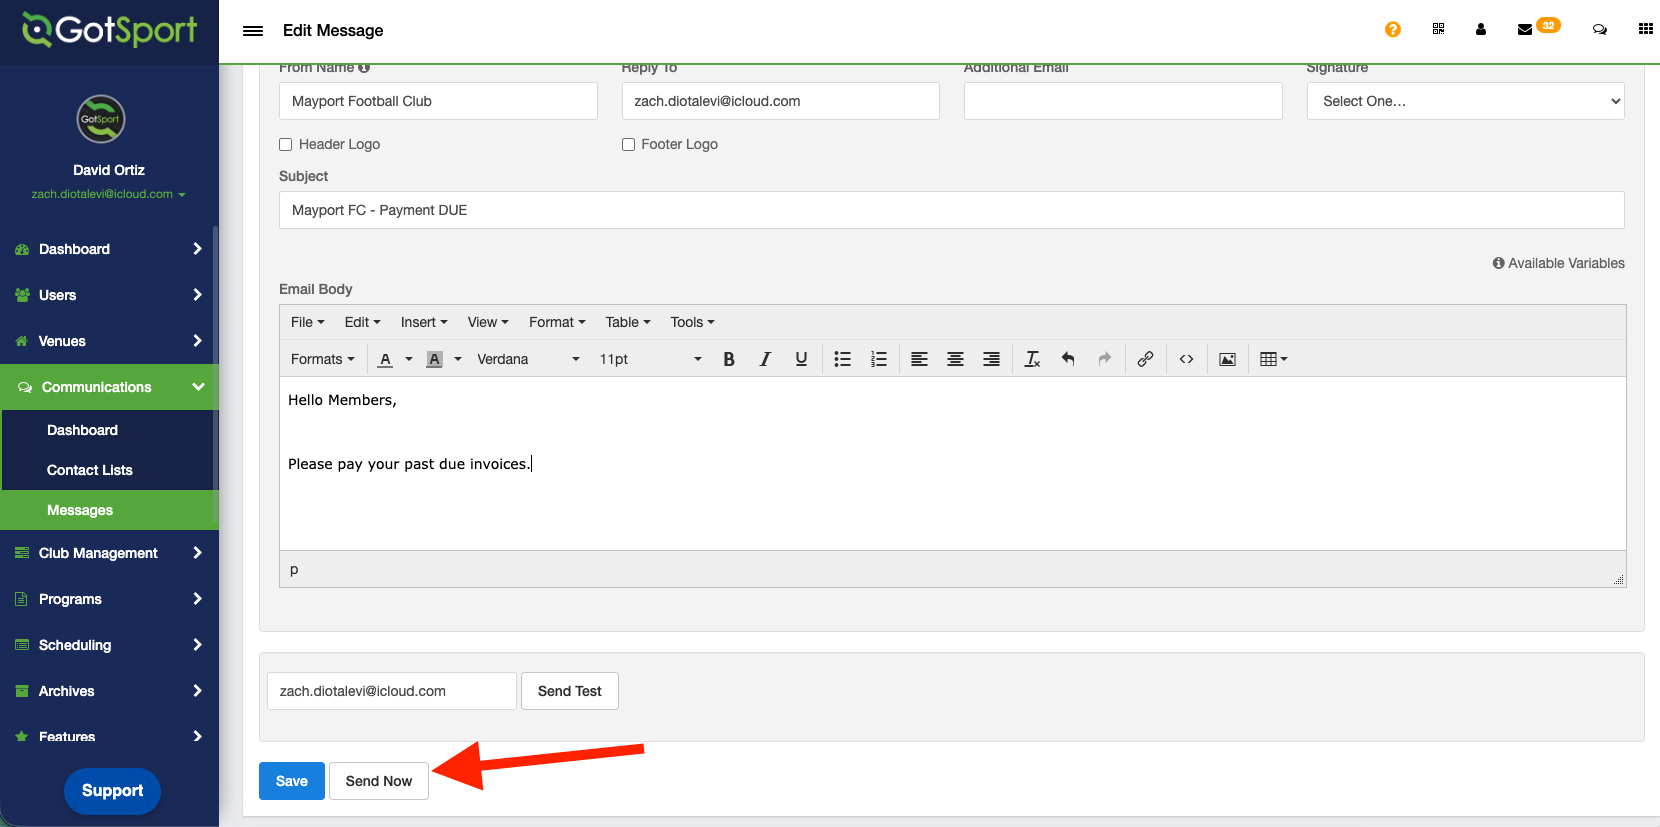Open the source code view icon

[1186, 359]
